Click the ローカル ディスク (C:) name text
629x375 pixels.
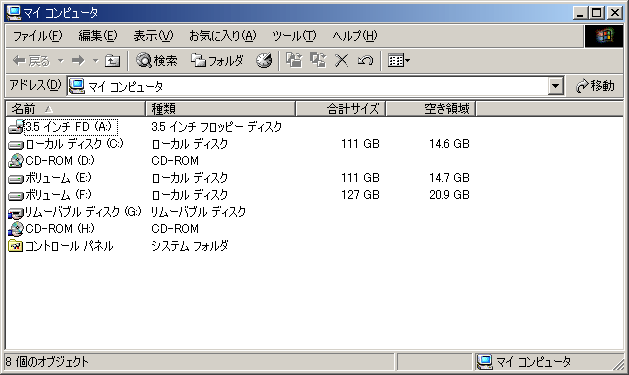pos(74,144)
